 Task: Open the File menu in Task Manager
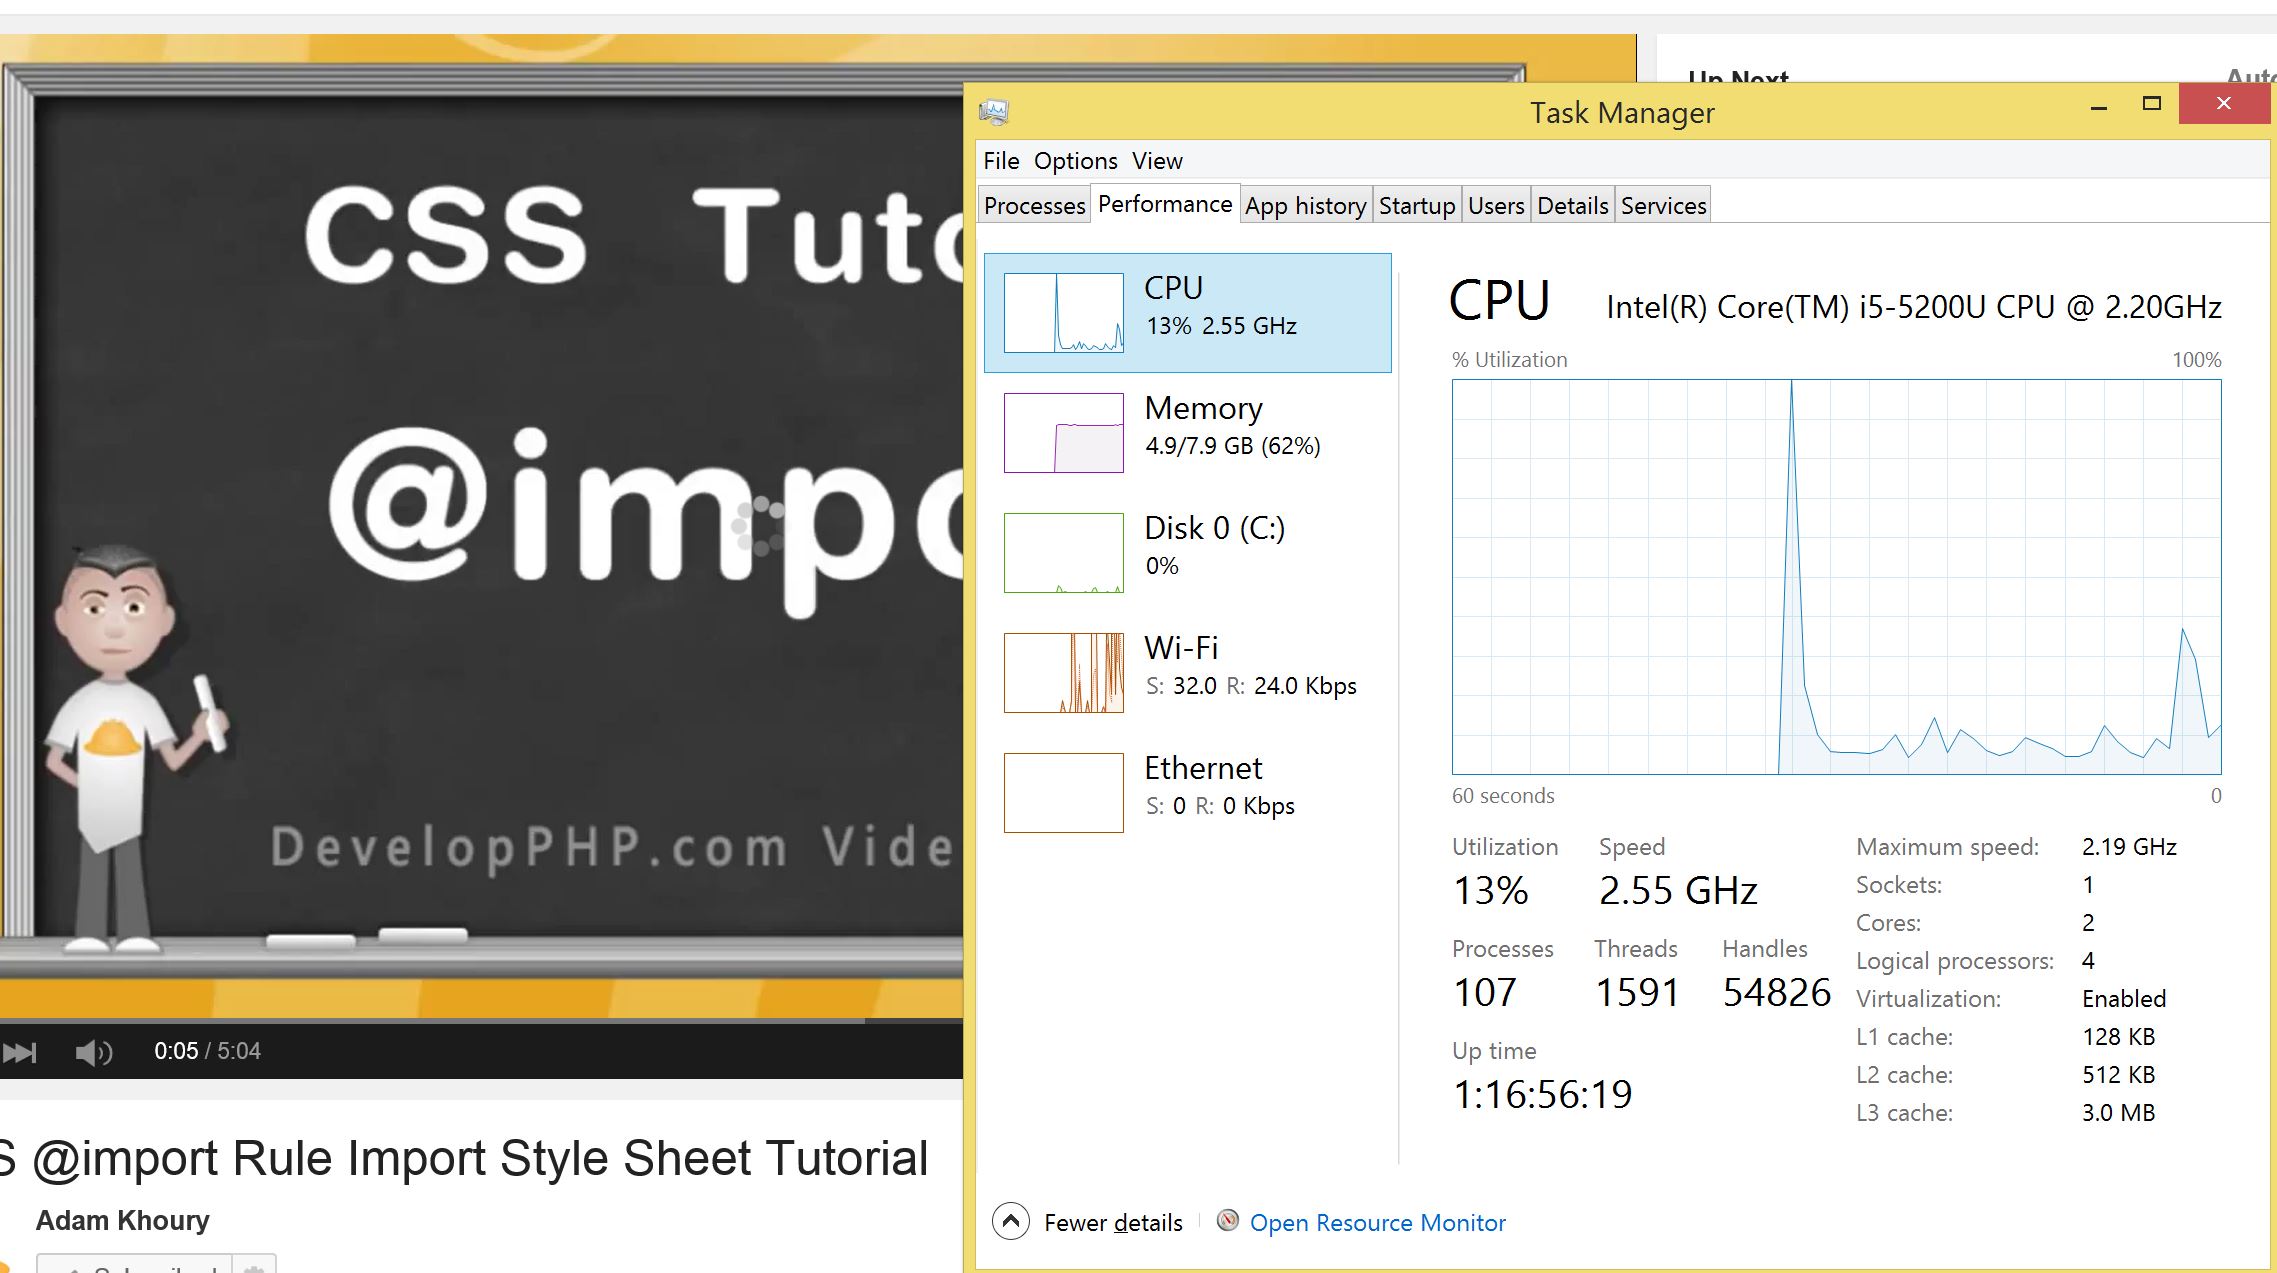point(1001,161)
